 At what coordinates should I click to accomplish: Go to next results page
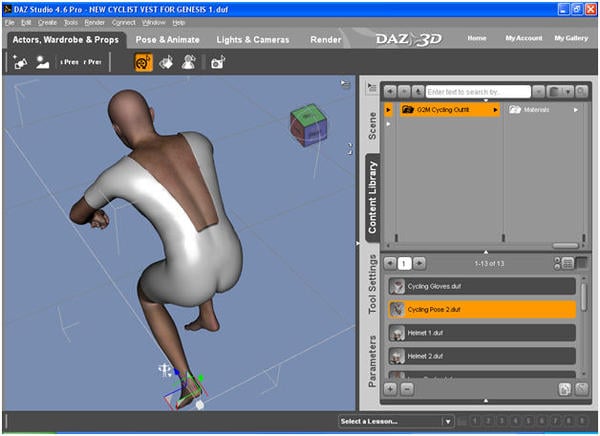pyautogui.click(x=419, y=263)
